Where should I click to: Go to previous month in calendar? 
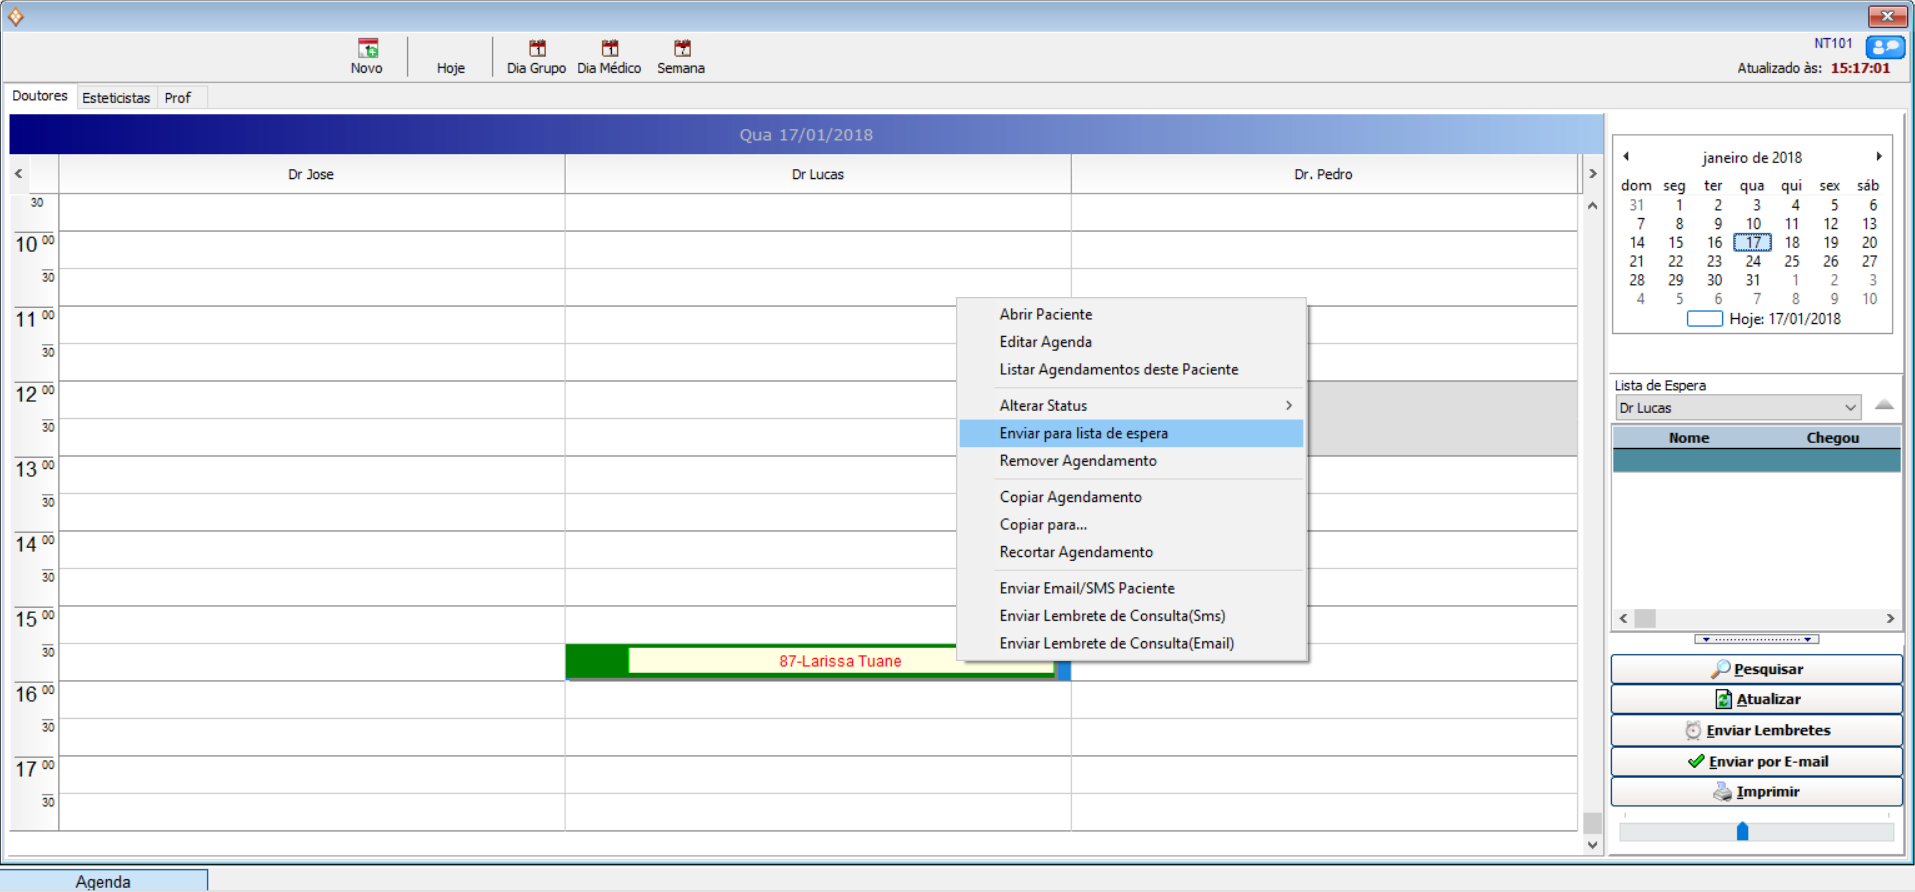pos(1627,156)
